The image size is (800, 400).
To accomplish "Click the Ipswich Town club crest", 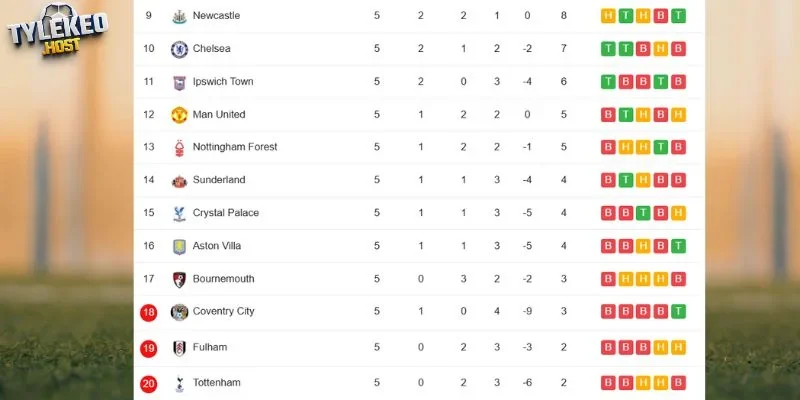I will pos(179,82).
